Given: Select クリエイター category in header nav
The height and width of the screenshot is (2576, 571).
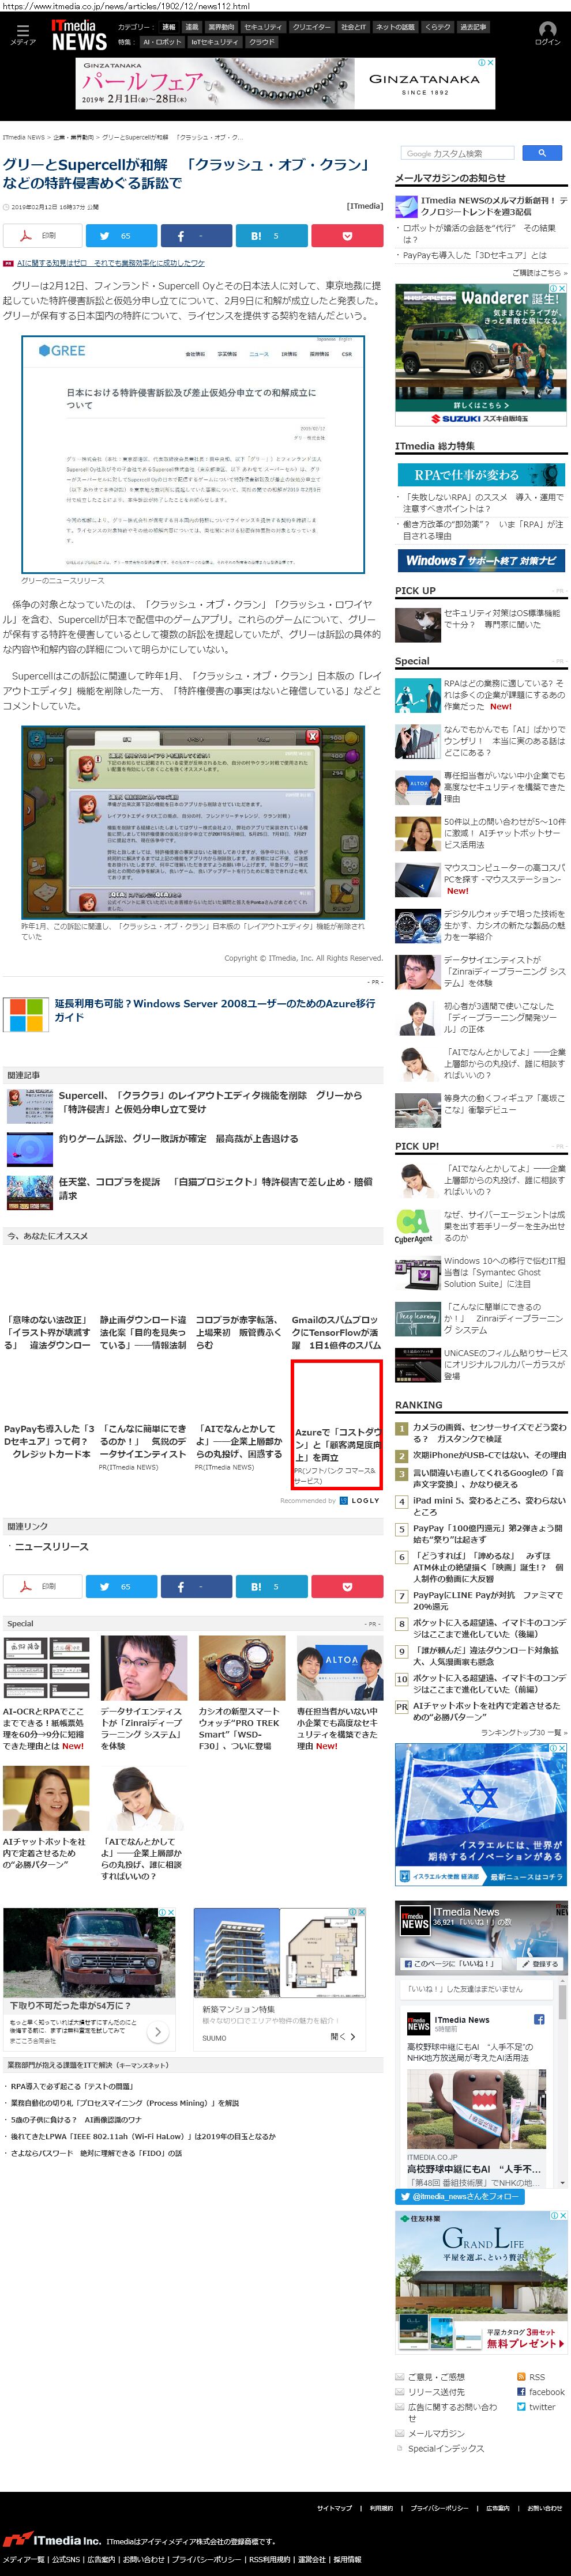Looking at the screenshot, I should (x=312, y=27).
